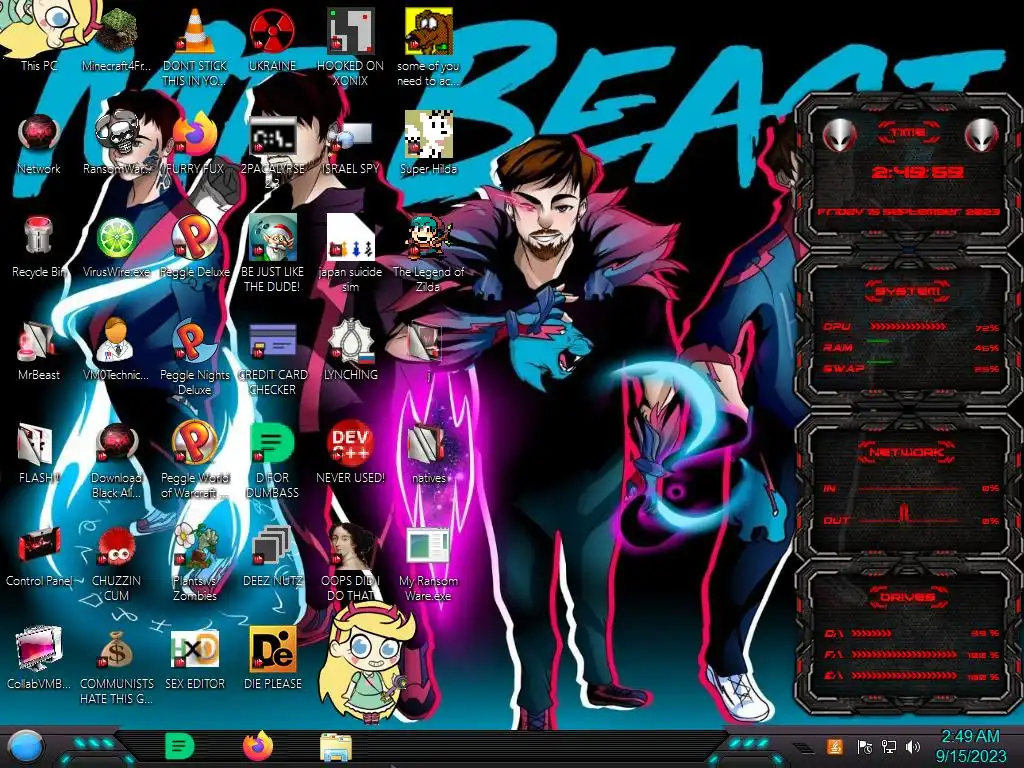
Task: Open the natives folder
Action: tap(428, 444)
